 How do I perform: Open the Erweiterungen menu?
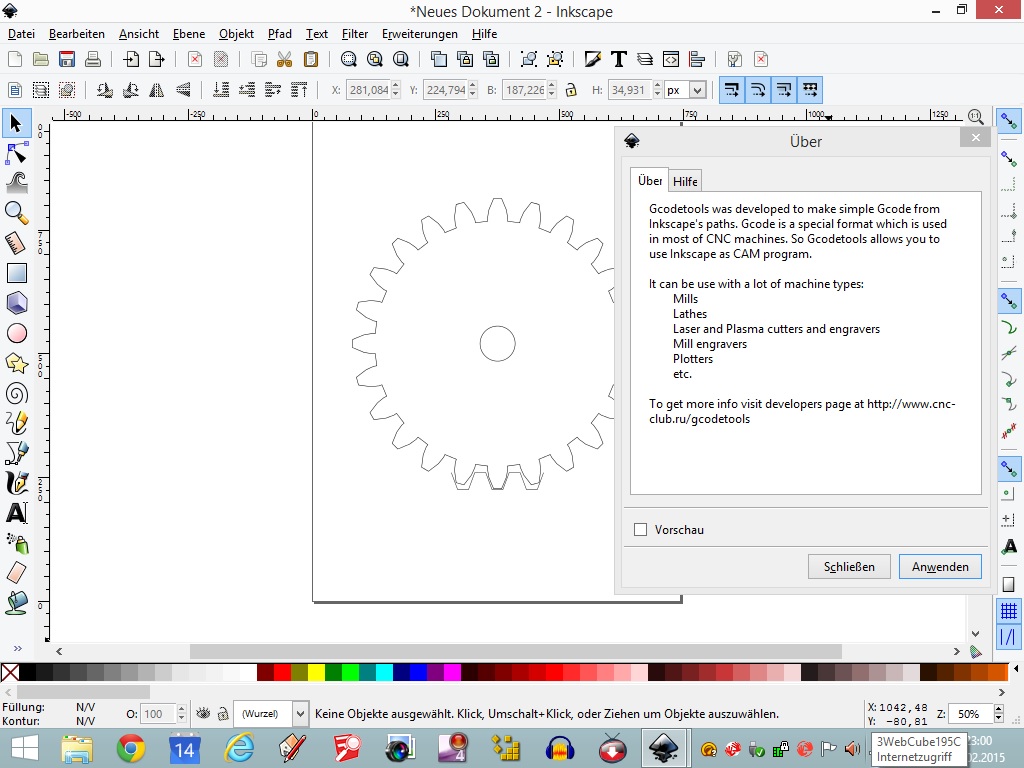pyautogui.click(x=419, y=34)
